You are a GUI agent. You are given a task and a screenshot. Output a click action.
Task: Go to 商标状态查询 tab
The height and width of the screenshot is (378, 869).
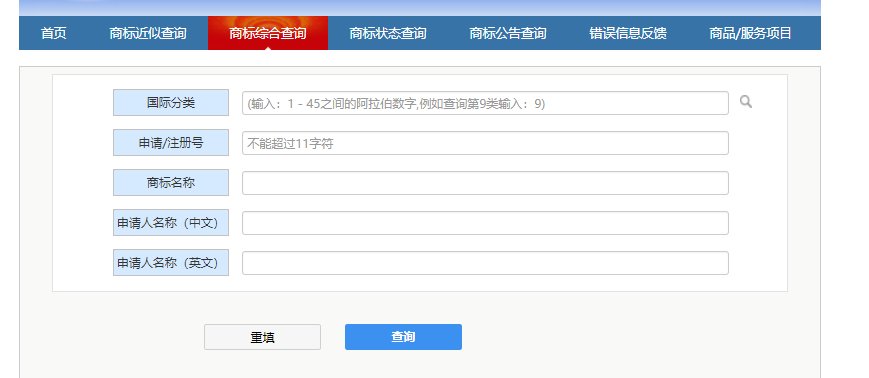pos(388,33)
